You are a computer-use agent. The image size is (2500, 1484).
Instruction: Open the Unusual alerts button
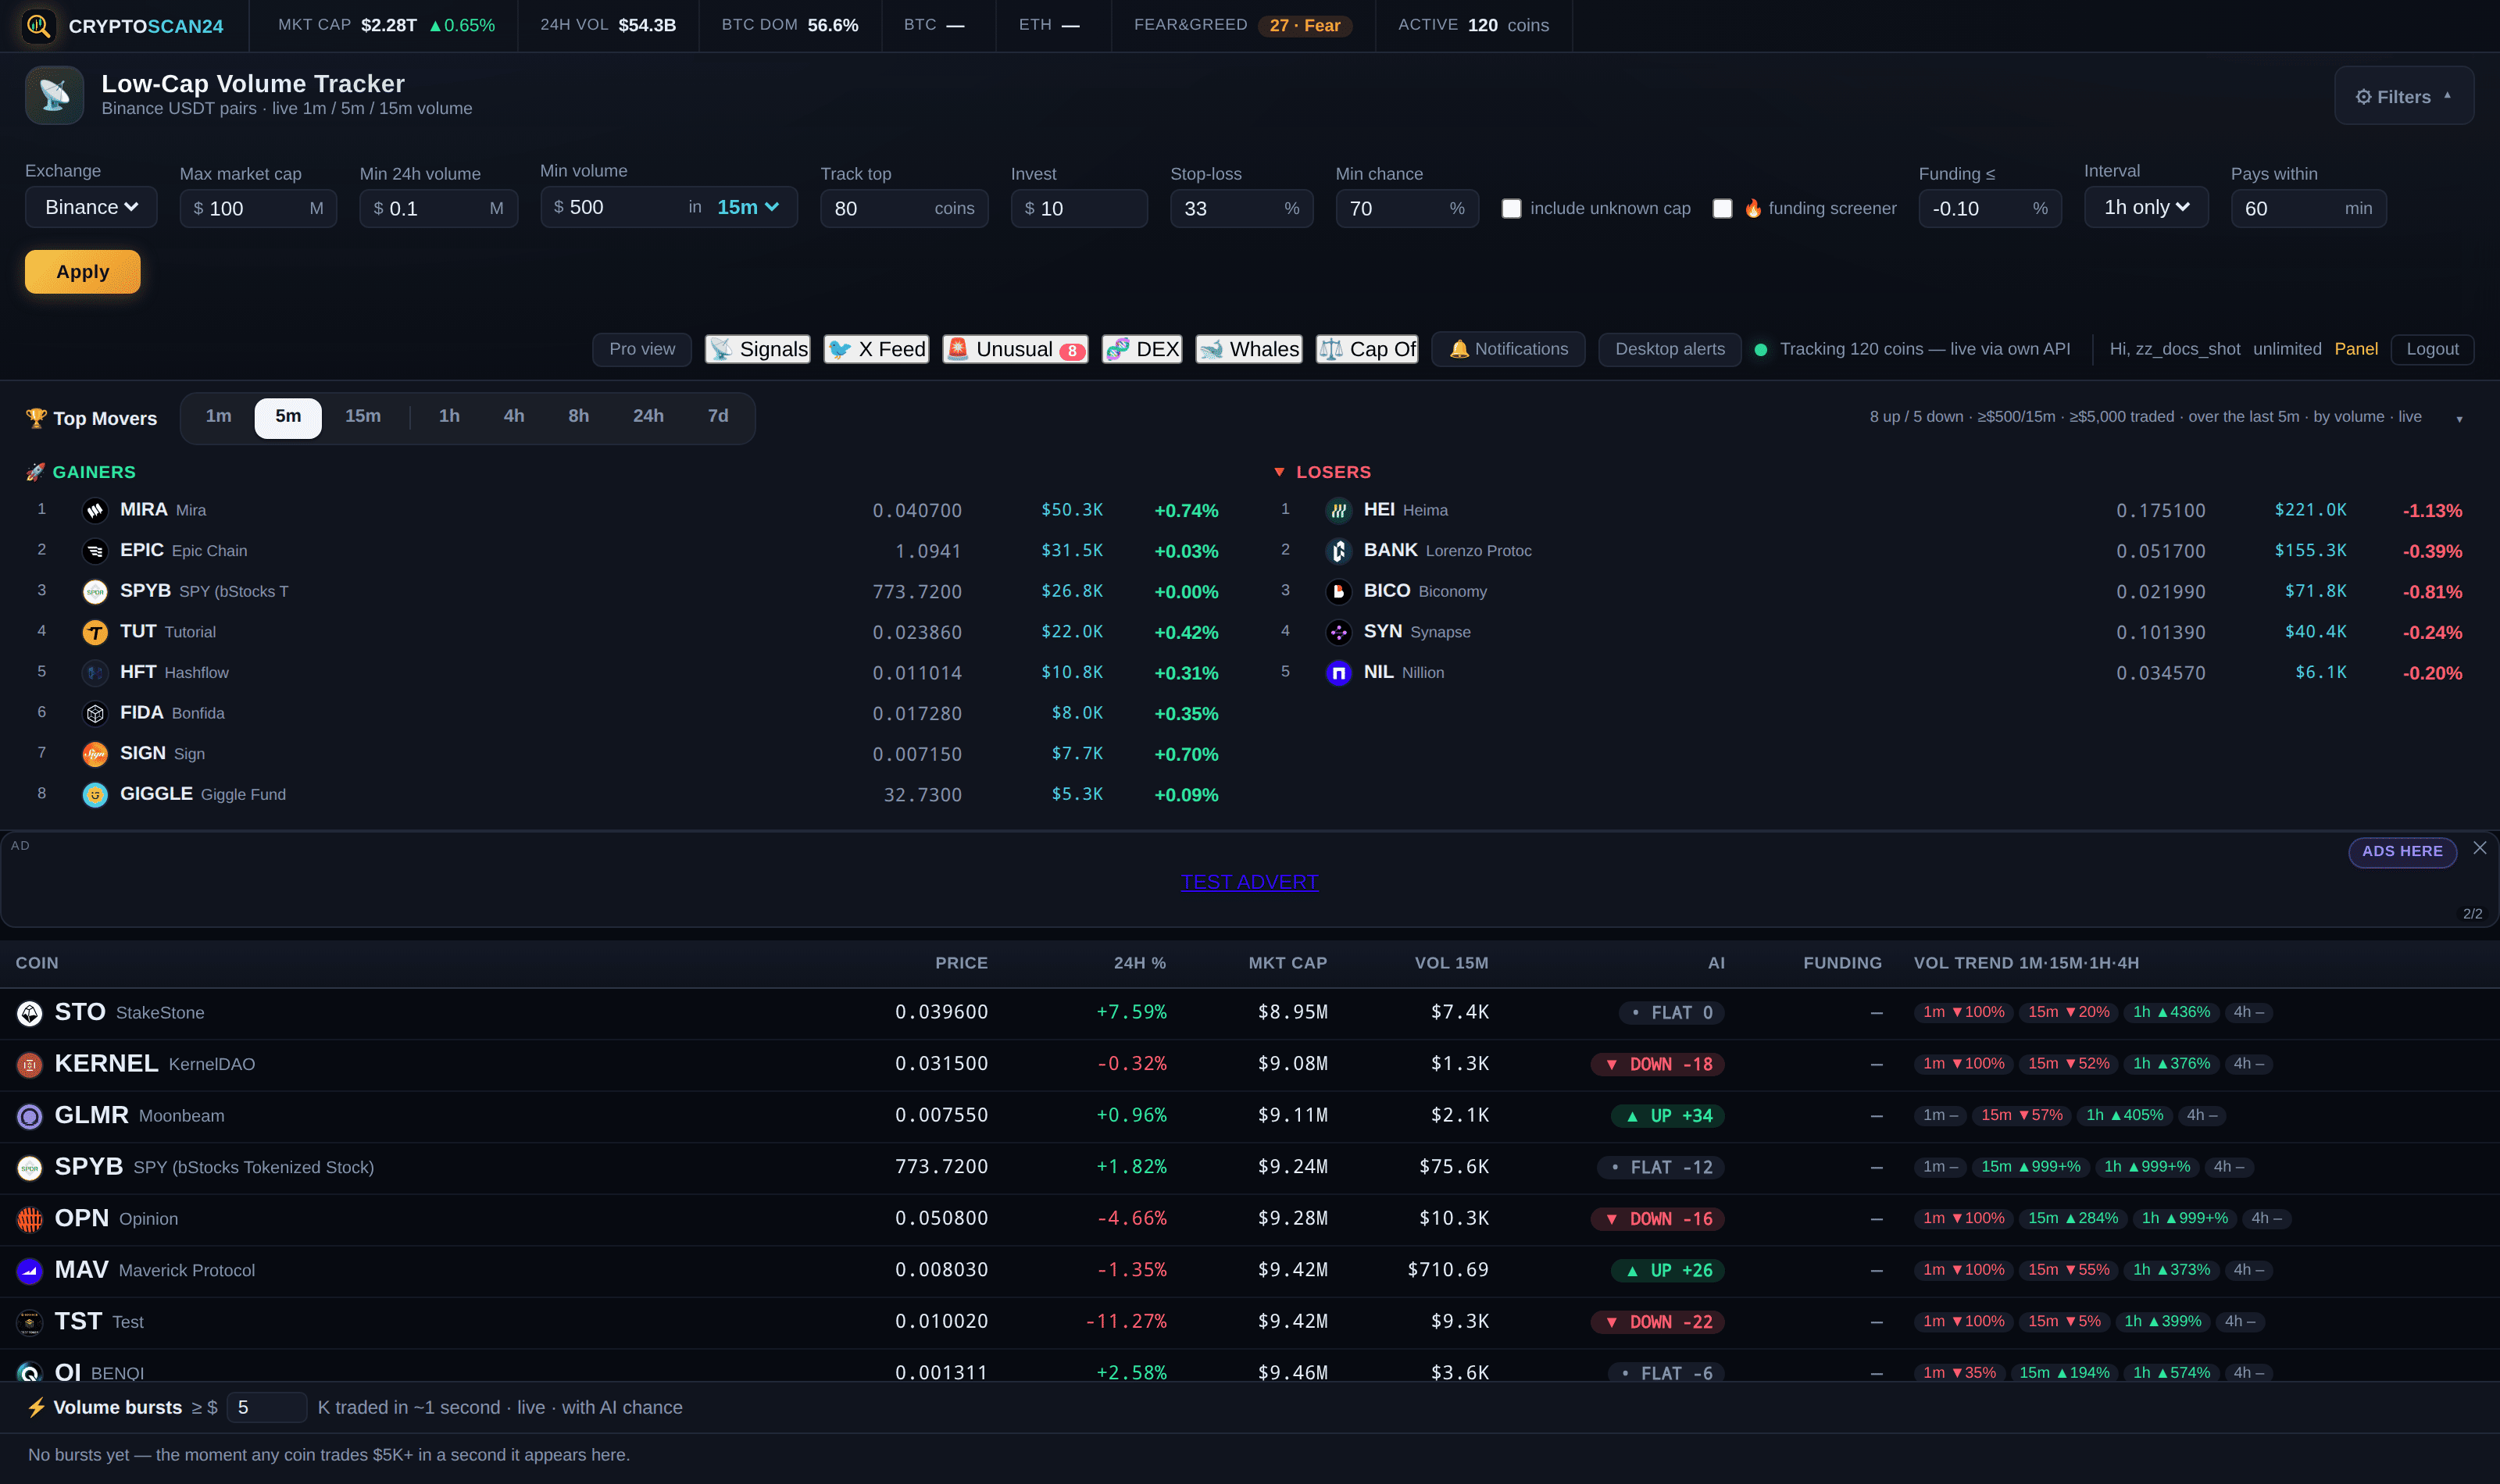tap(1015, 349)
